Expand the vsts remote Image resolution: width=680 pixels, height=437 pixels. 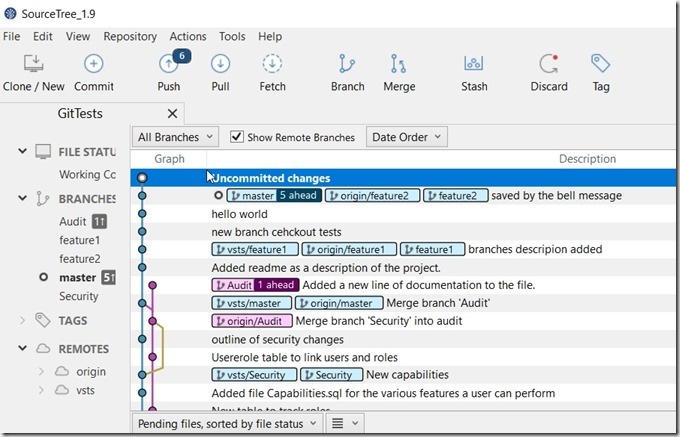41,390
